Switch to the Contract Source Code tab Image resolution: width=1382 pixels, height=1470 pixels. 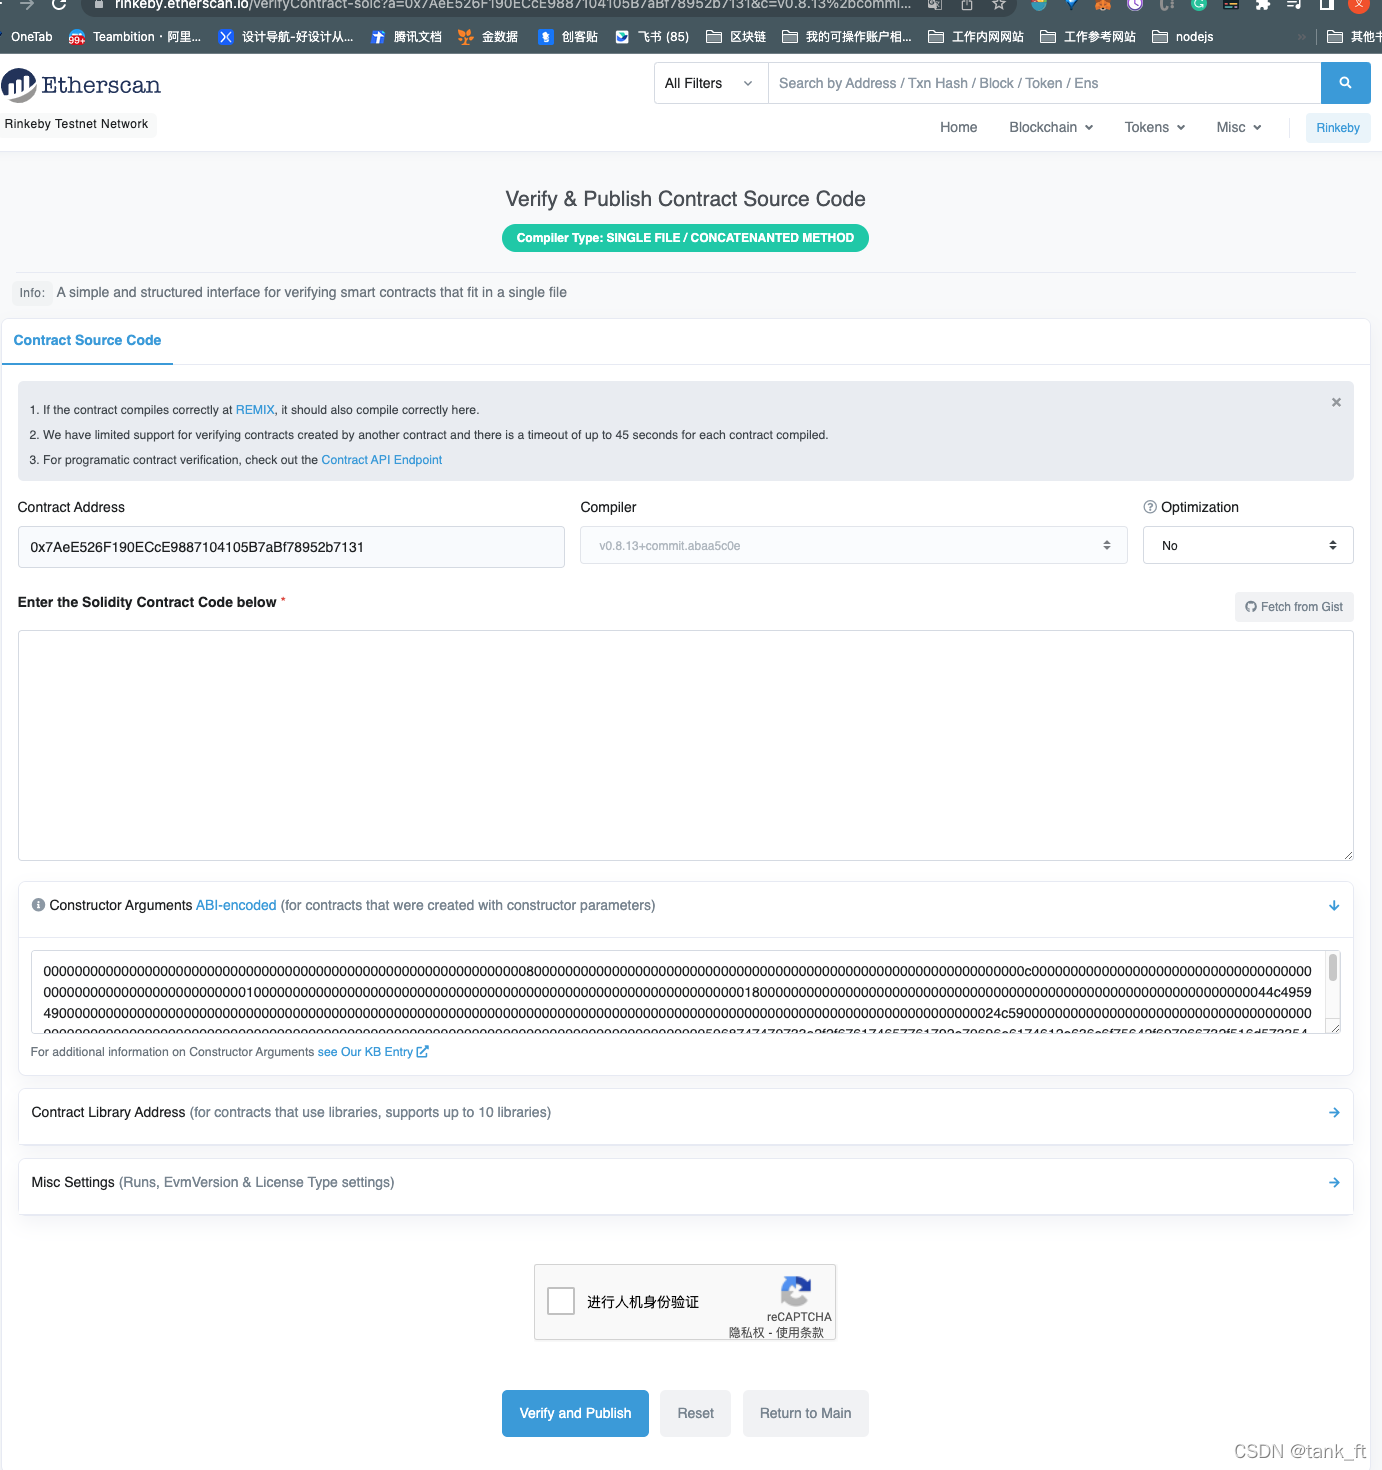87,341
